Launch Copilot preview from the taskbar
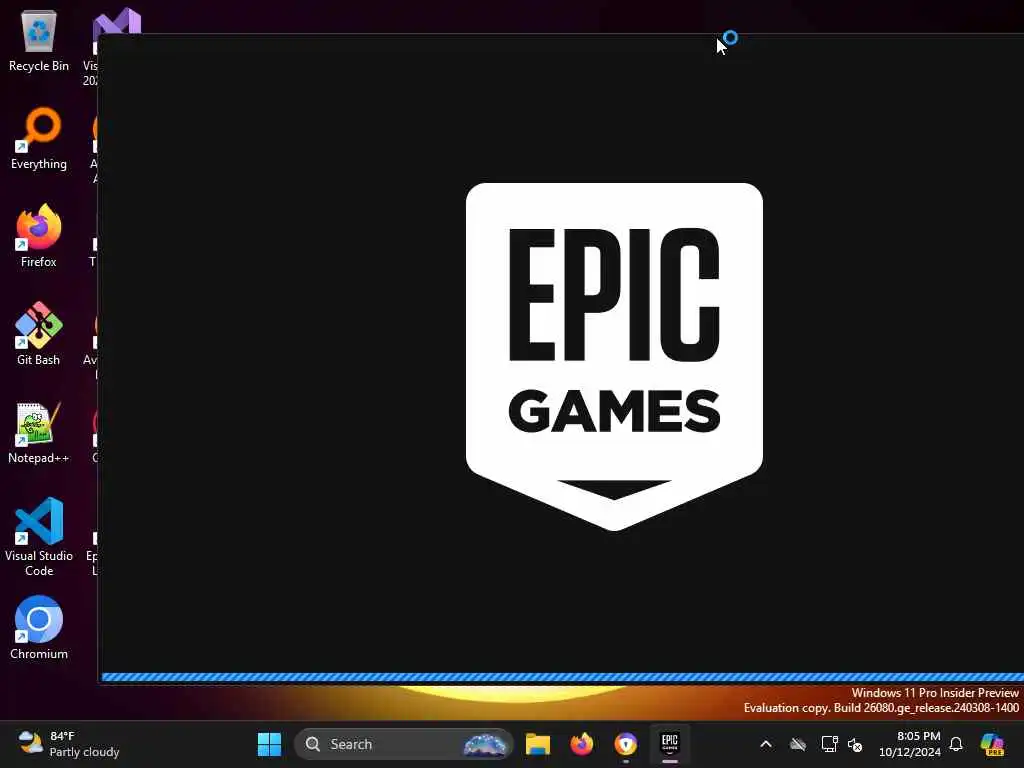Viewport: 1024px width, 768px height. point(992,744)
